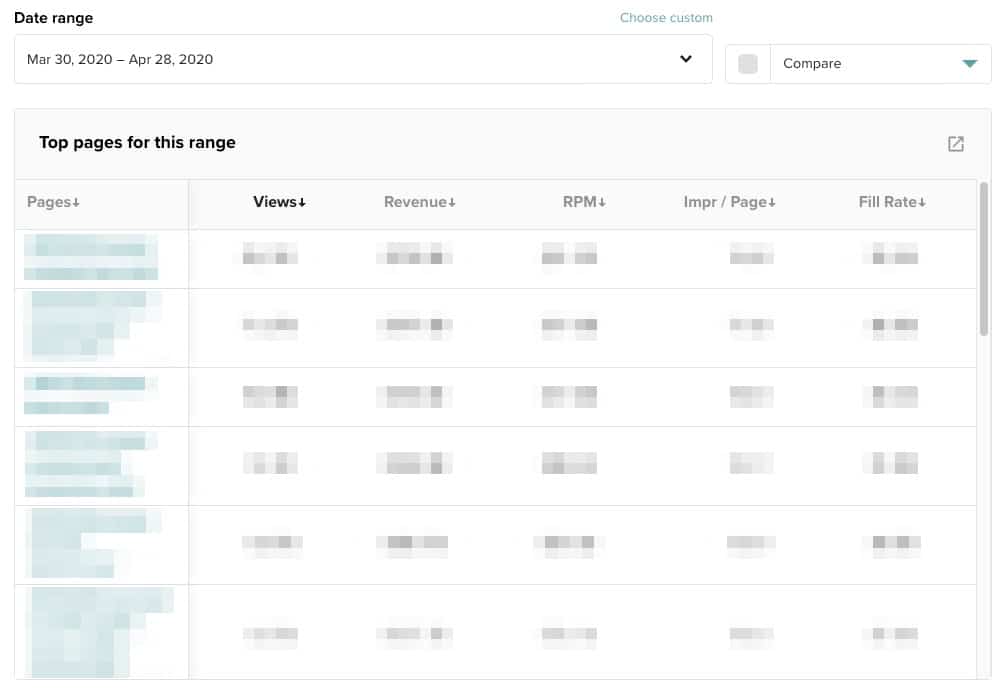Sort the Pages column via its arrow
Viewport: 1006px width, 694px height.
click(76, 201)
